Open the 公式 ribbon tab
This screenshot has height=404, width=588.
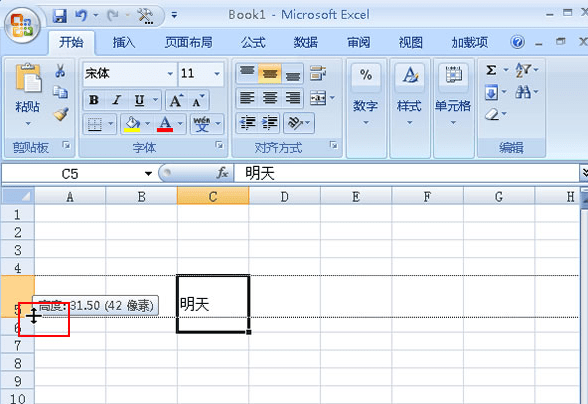pyautogui.click(x=253, y=42)
